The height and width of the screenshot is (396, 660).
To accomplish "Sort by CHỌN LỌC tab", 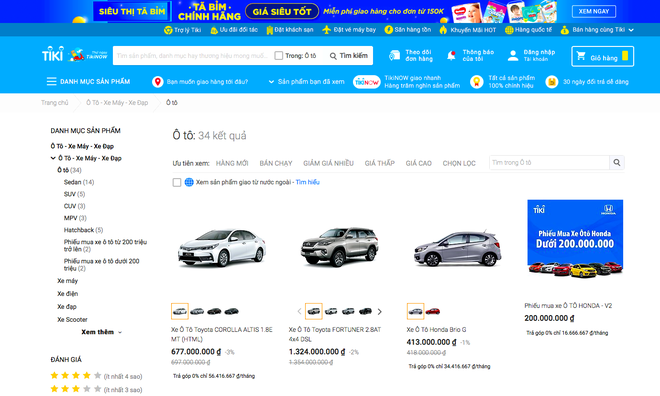I will point(459,163).
